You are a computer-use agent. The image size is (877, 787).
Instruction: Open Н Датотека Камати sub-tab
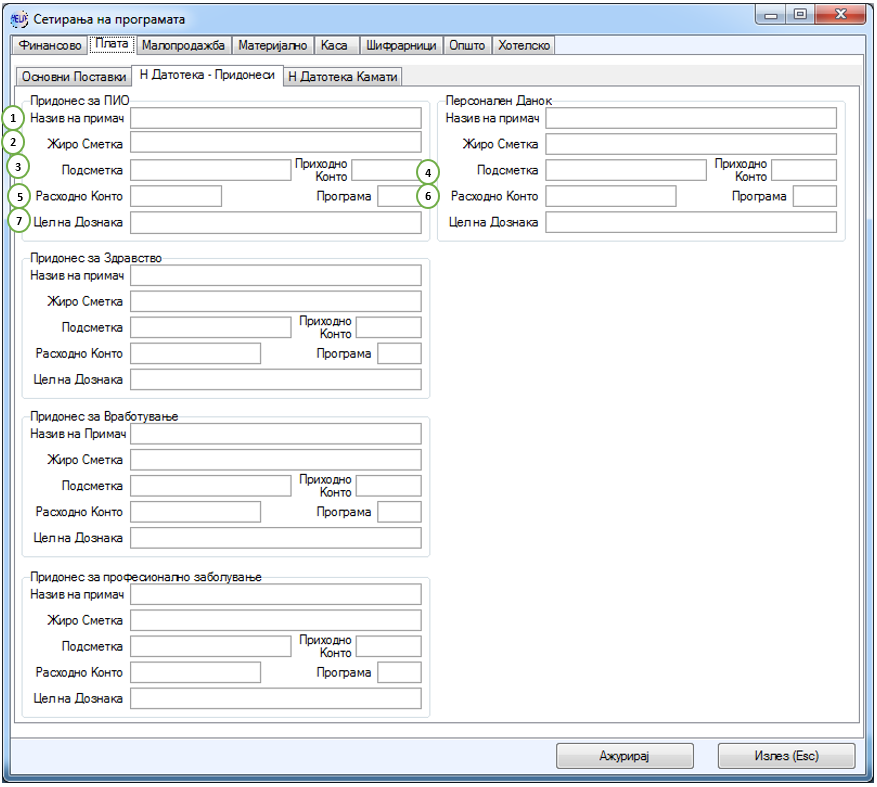point(343,77)
